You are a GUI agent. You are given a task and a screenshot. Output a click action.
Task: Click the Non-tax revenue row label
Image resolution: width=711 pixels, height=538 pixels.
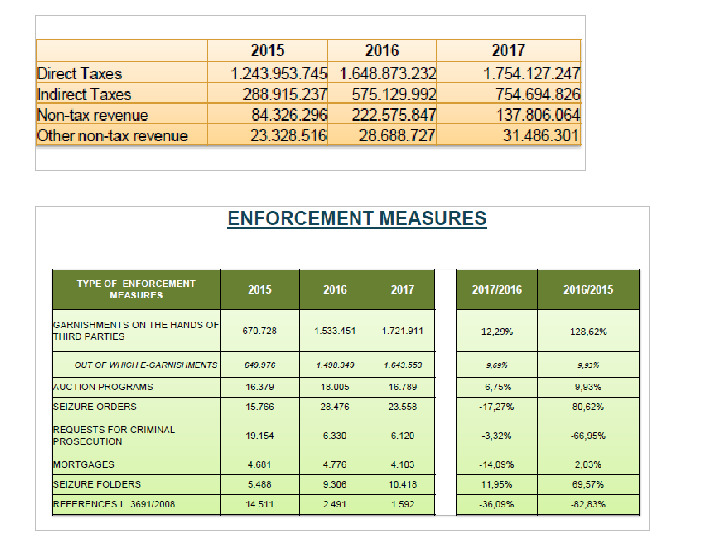pyautogui.click(x=93, y=115)
